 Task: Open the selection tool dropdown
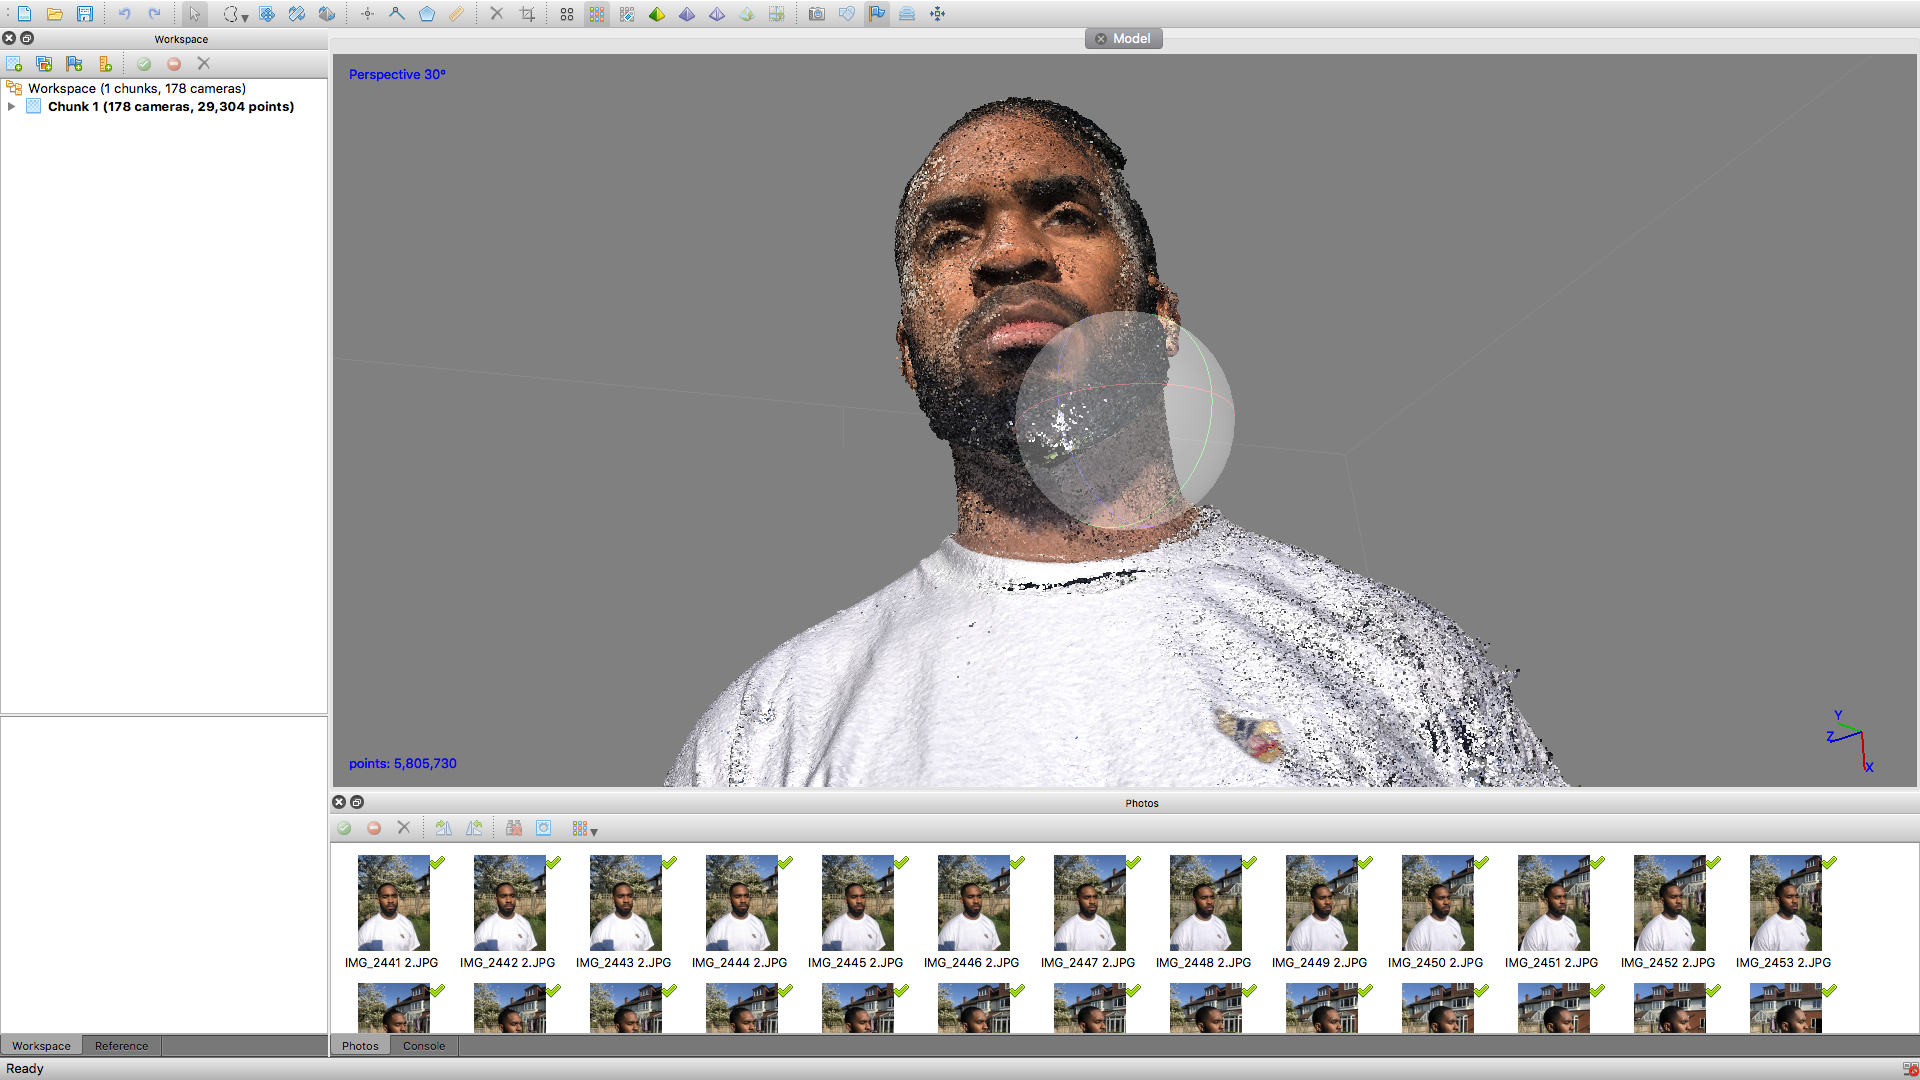pyautogui.click(x=243, y=16)
